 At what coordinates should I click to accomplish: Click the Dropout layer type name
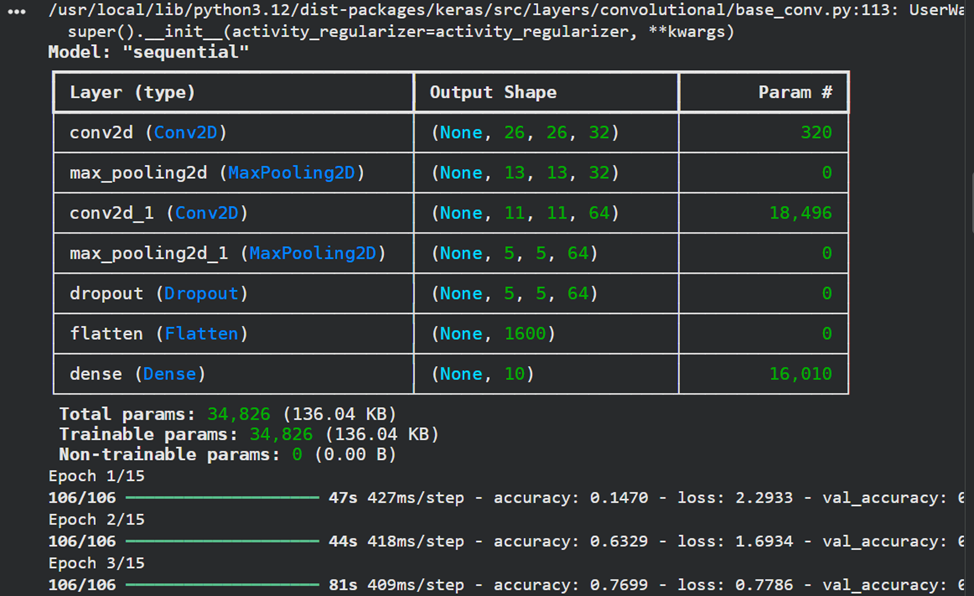pyautogui.click(x=201, y=294)
